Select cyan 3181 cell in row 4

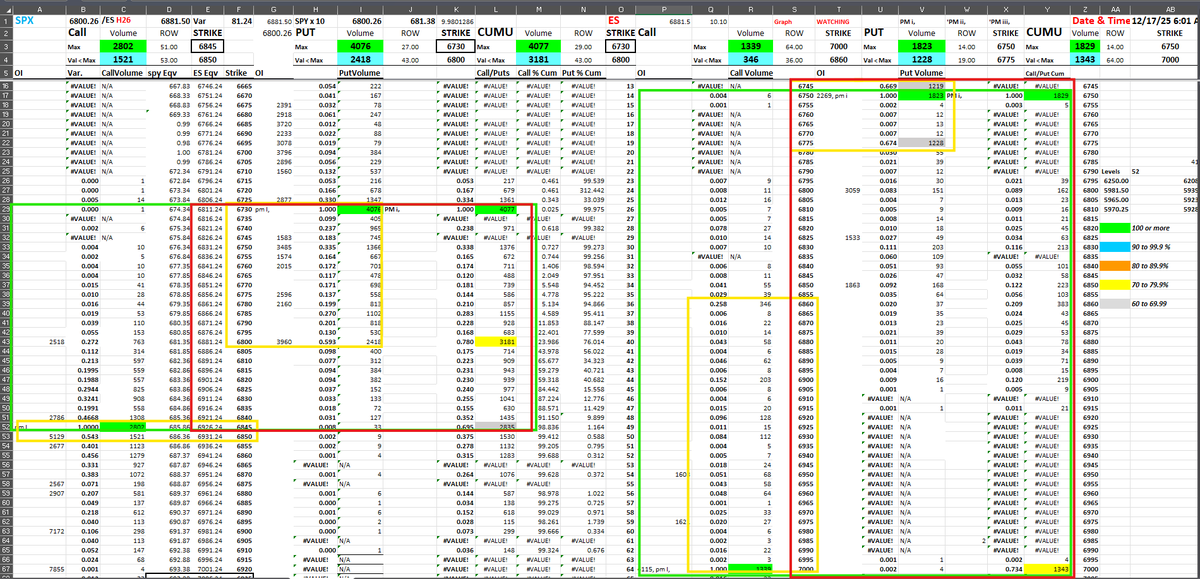point(537,60)
